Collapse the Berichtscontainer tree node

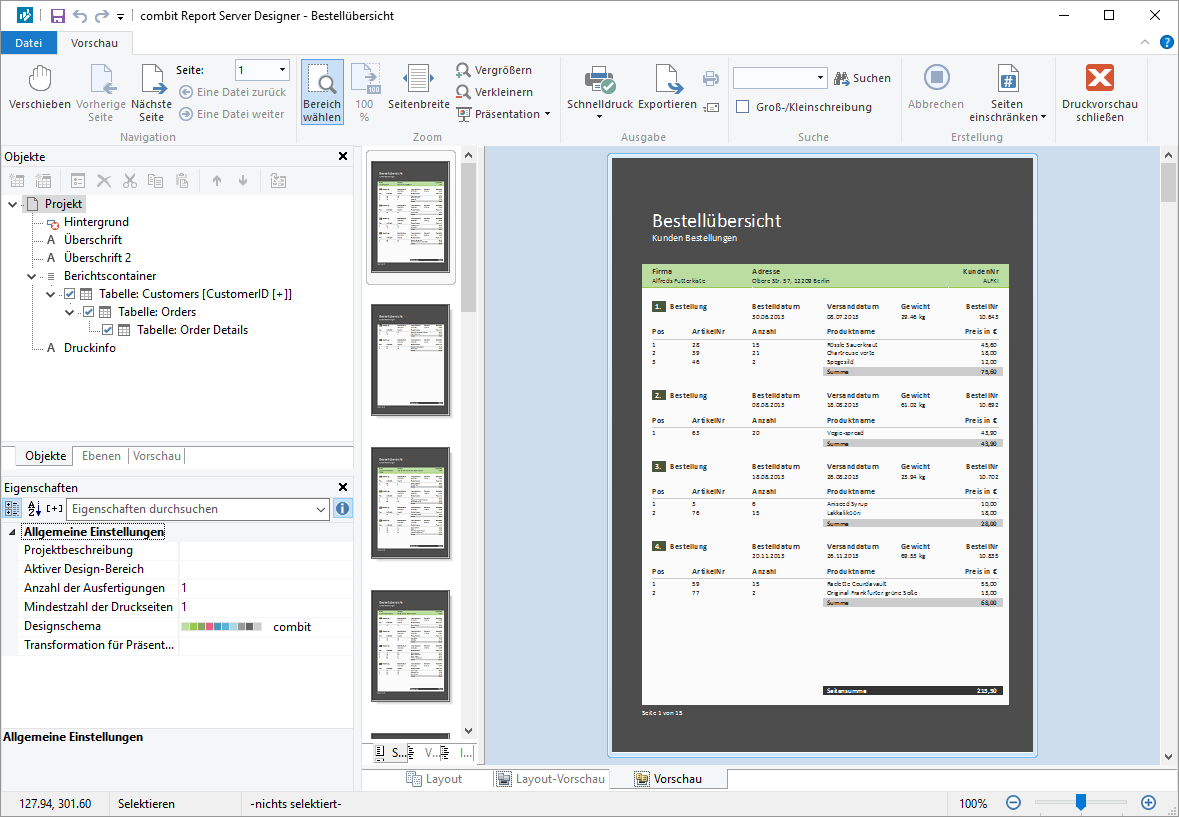click(x=32, y=276)
